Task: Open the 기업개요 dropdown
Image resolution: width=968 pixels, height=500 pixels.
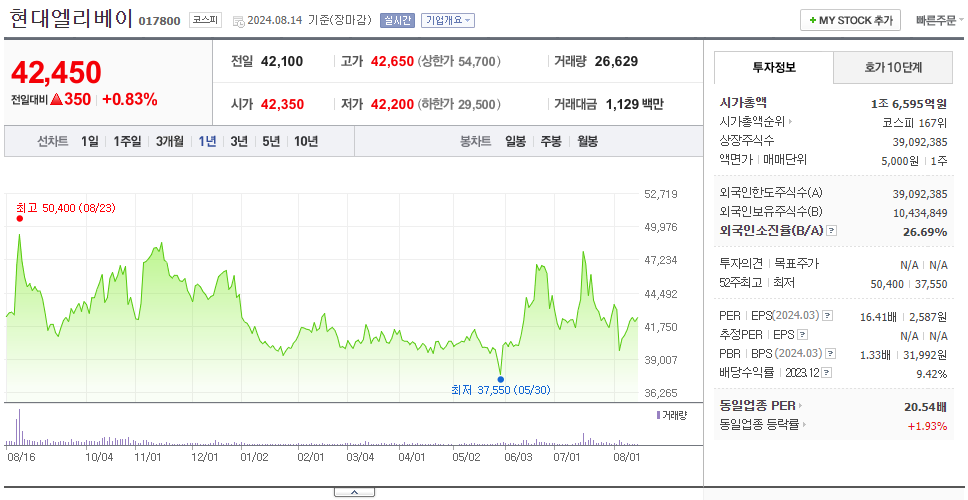Action: (448, 20)
